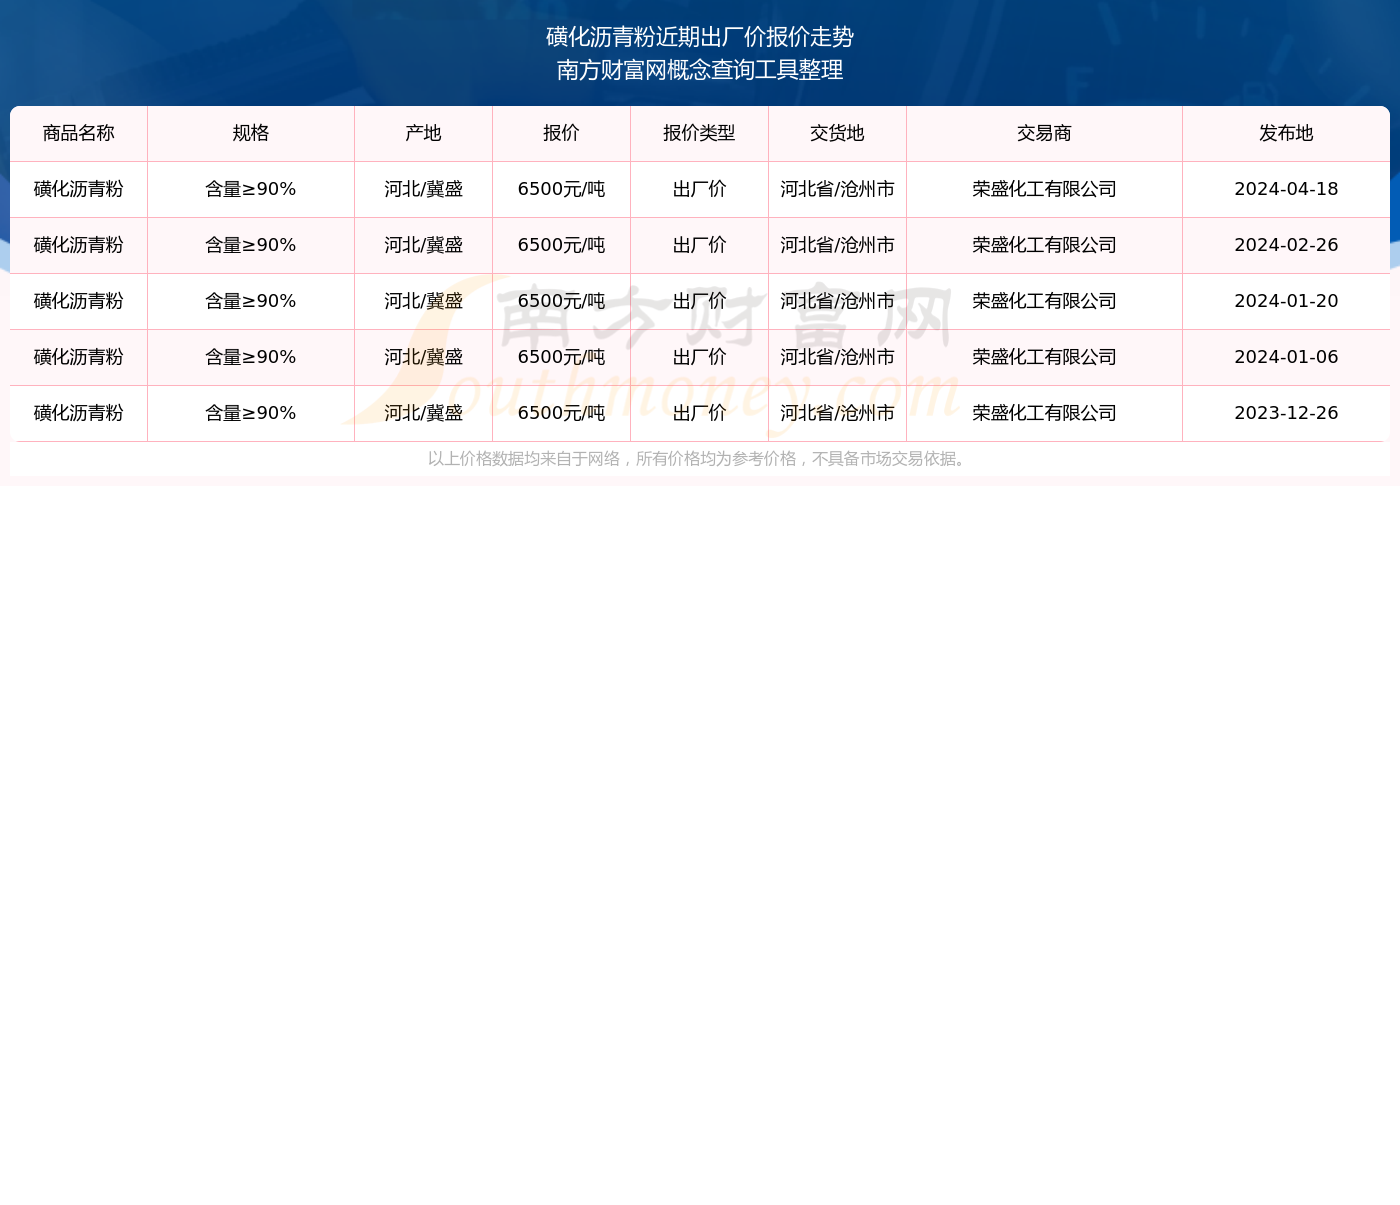Viewport: 1400px width, 1205px height.
Task: Click the 产地 column header
Action: point(423,133)
